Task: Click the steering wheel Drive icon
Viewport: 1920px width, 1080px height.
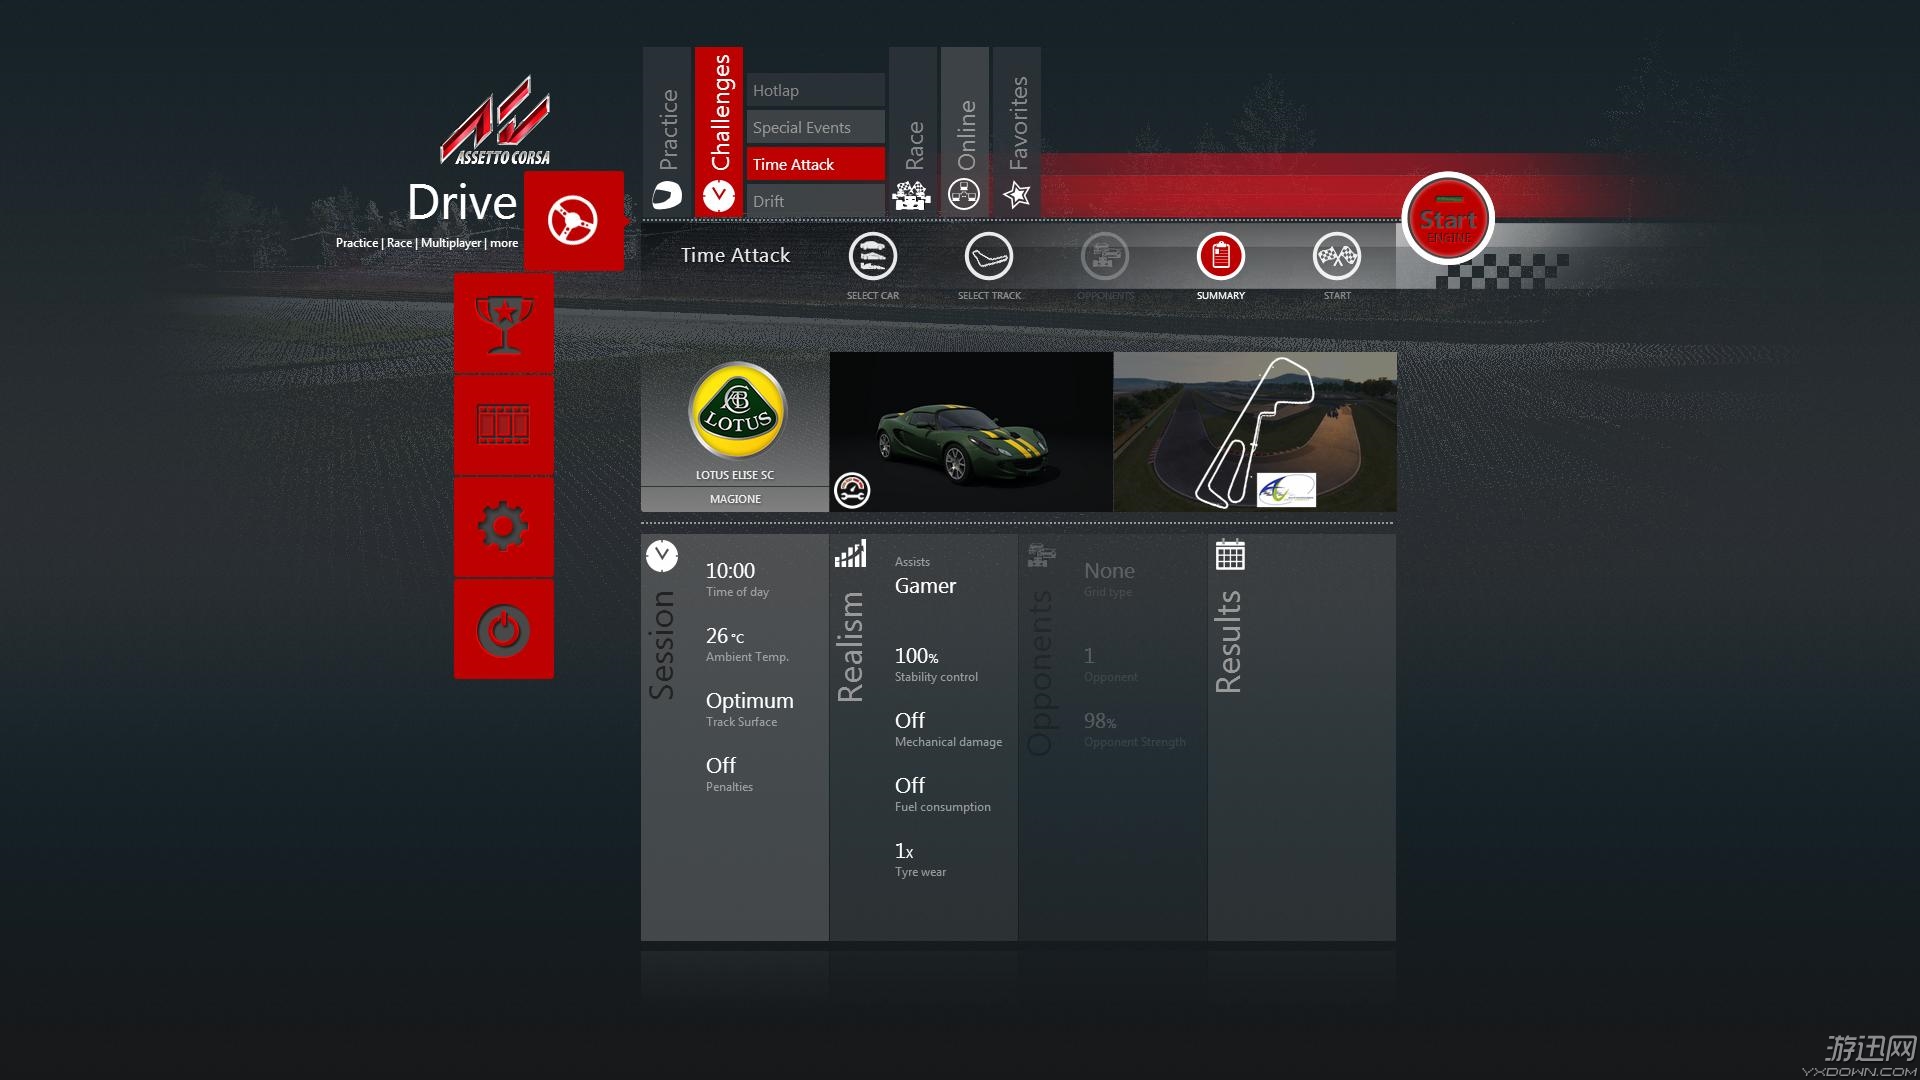Action: point(573,221)
